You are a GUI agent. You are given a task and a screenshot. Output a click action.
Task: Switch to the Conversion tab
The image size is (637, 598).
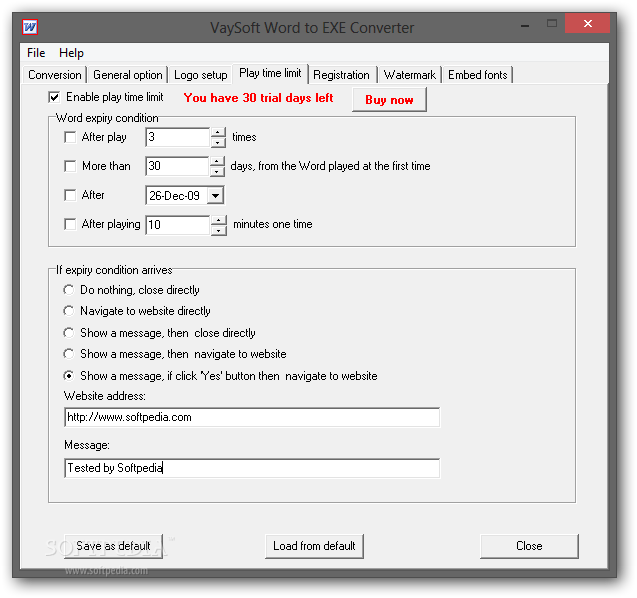point(54,75)
